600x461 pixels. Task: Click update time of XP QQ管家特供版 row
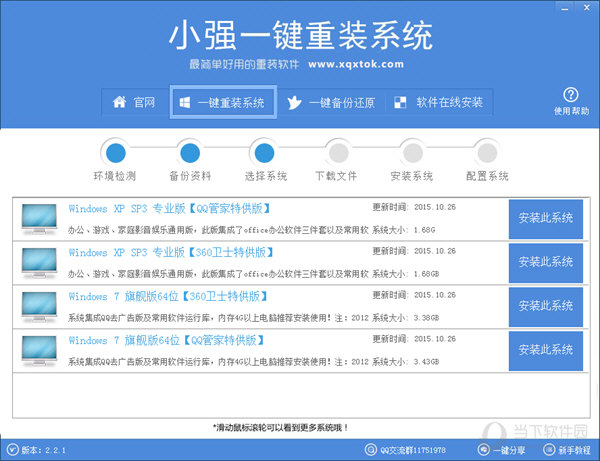point(414,207)
